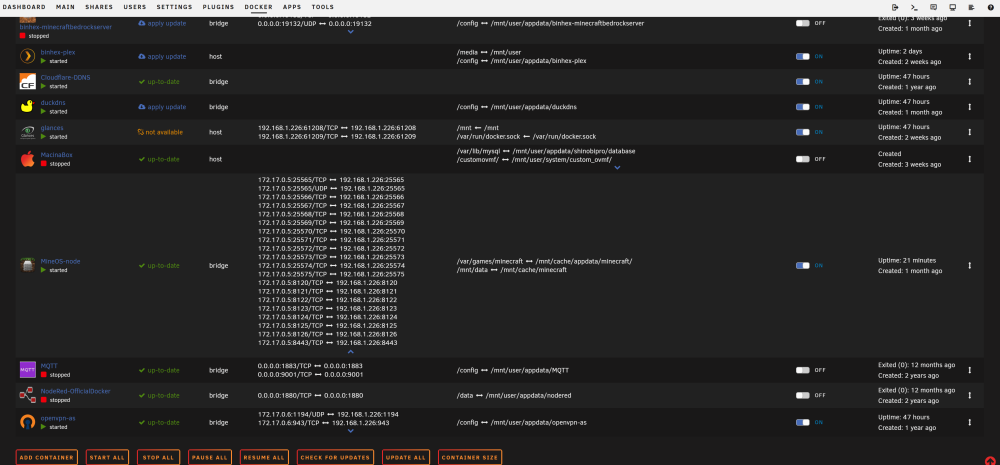Click the purple MQTT container icon
The width and height of the screenshot is (1000, 465).
27,370
